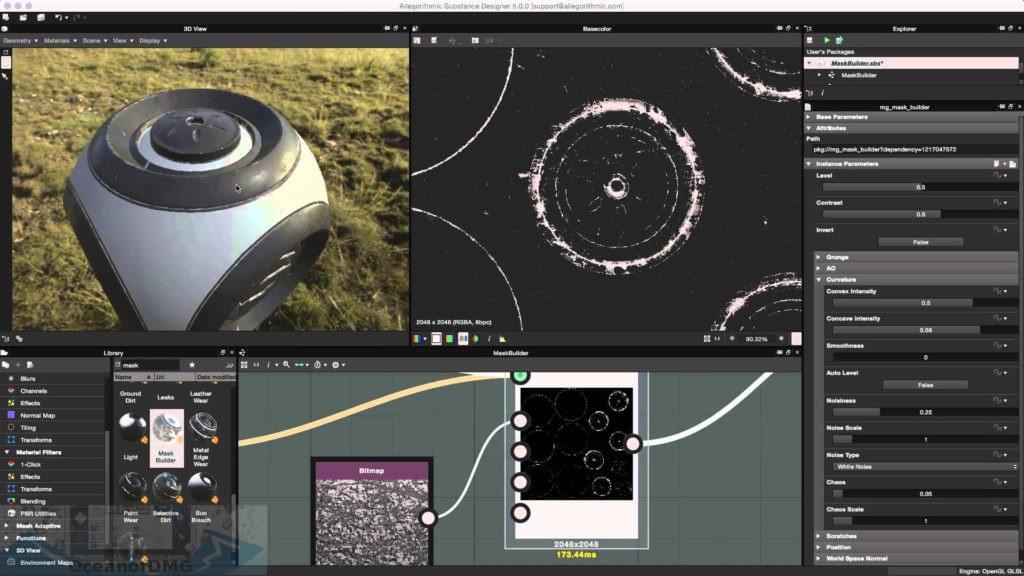1024x576 pixels.
Task: Click the info icon in graph toolbar
Action: point(267,365)
